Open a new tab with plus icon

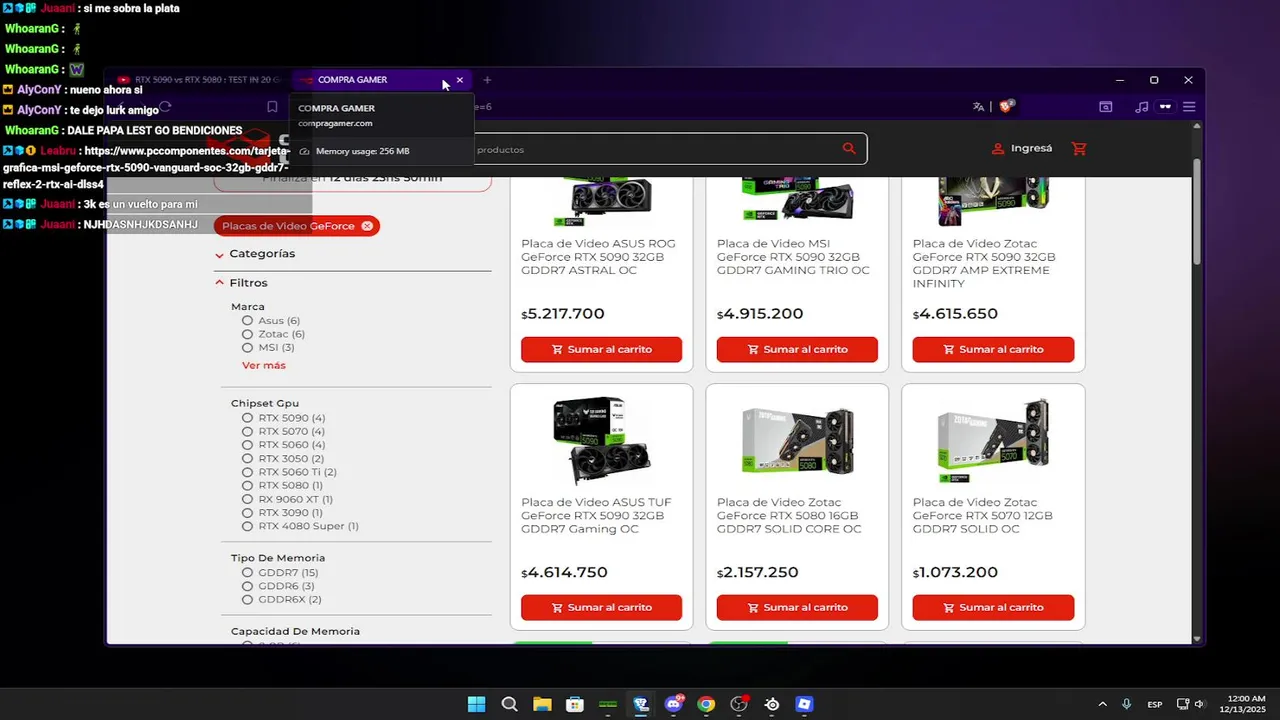[487, 80]
